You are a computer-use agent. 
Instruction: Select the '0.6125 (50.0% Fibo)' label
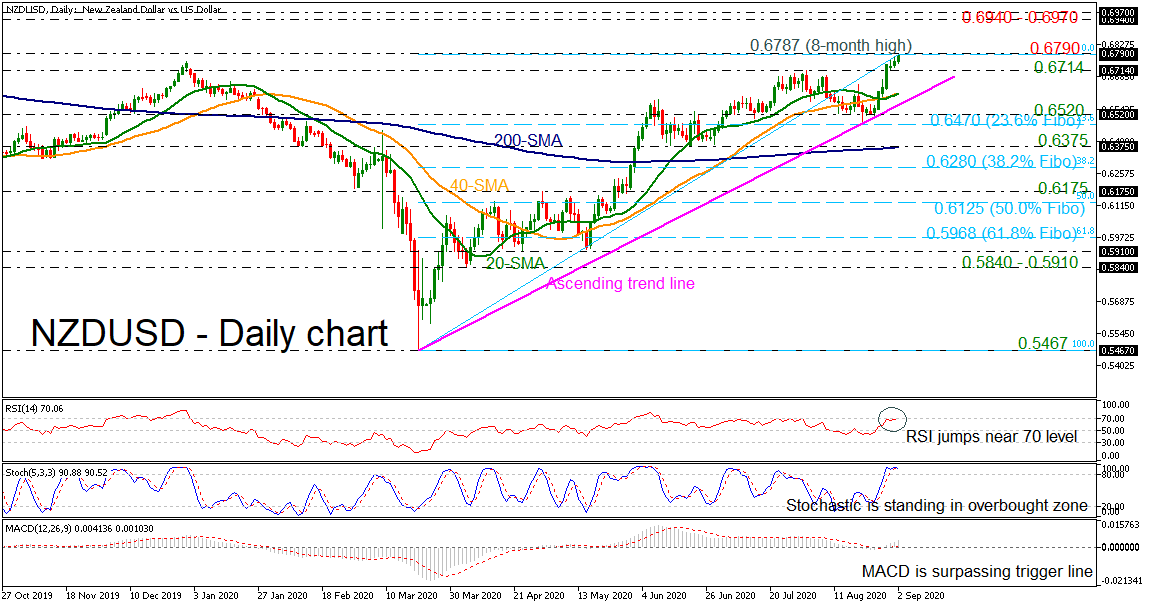pos(1009,209)
